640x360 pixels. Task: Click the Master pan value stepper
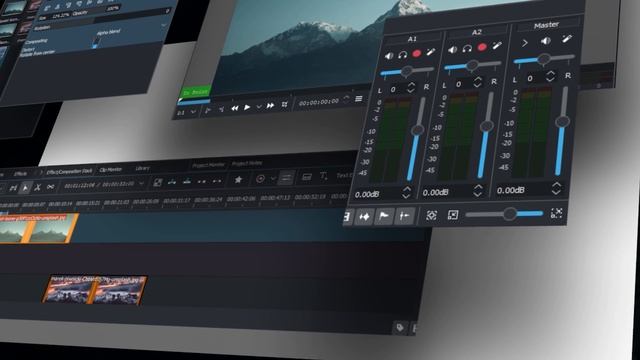pos(550,76)
